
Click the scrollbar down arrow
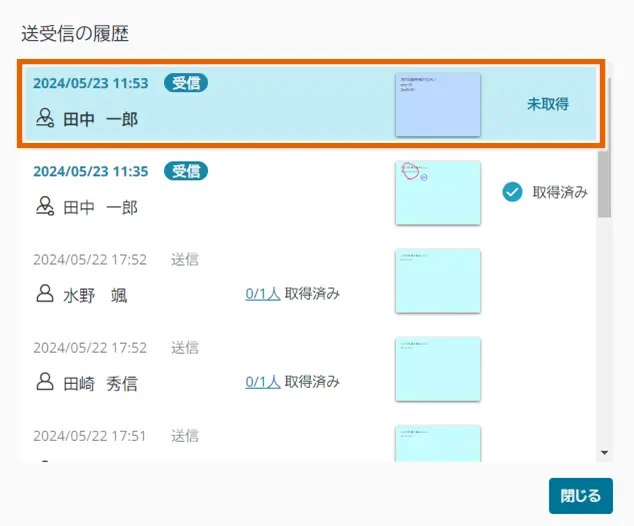click(604, 453)
